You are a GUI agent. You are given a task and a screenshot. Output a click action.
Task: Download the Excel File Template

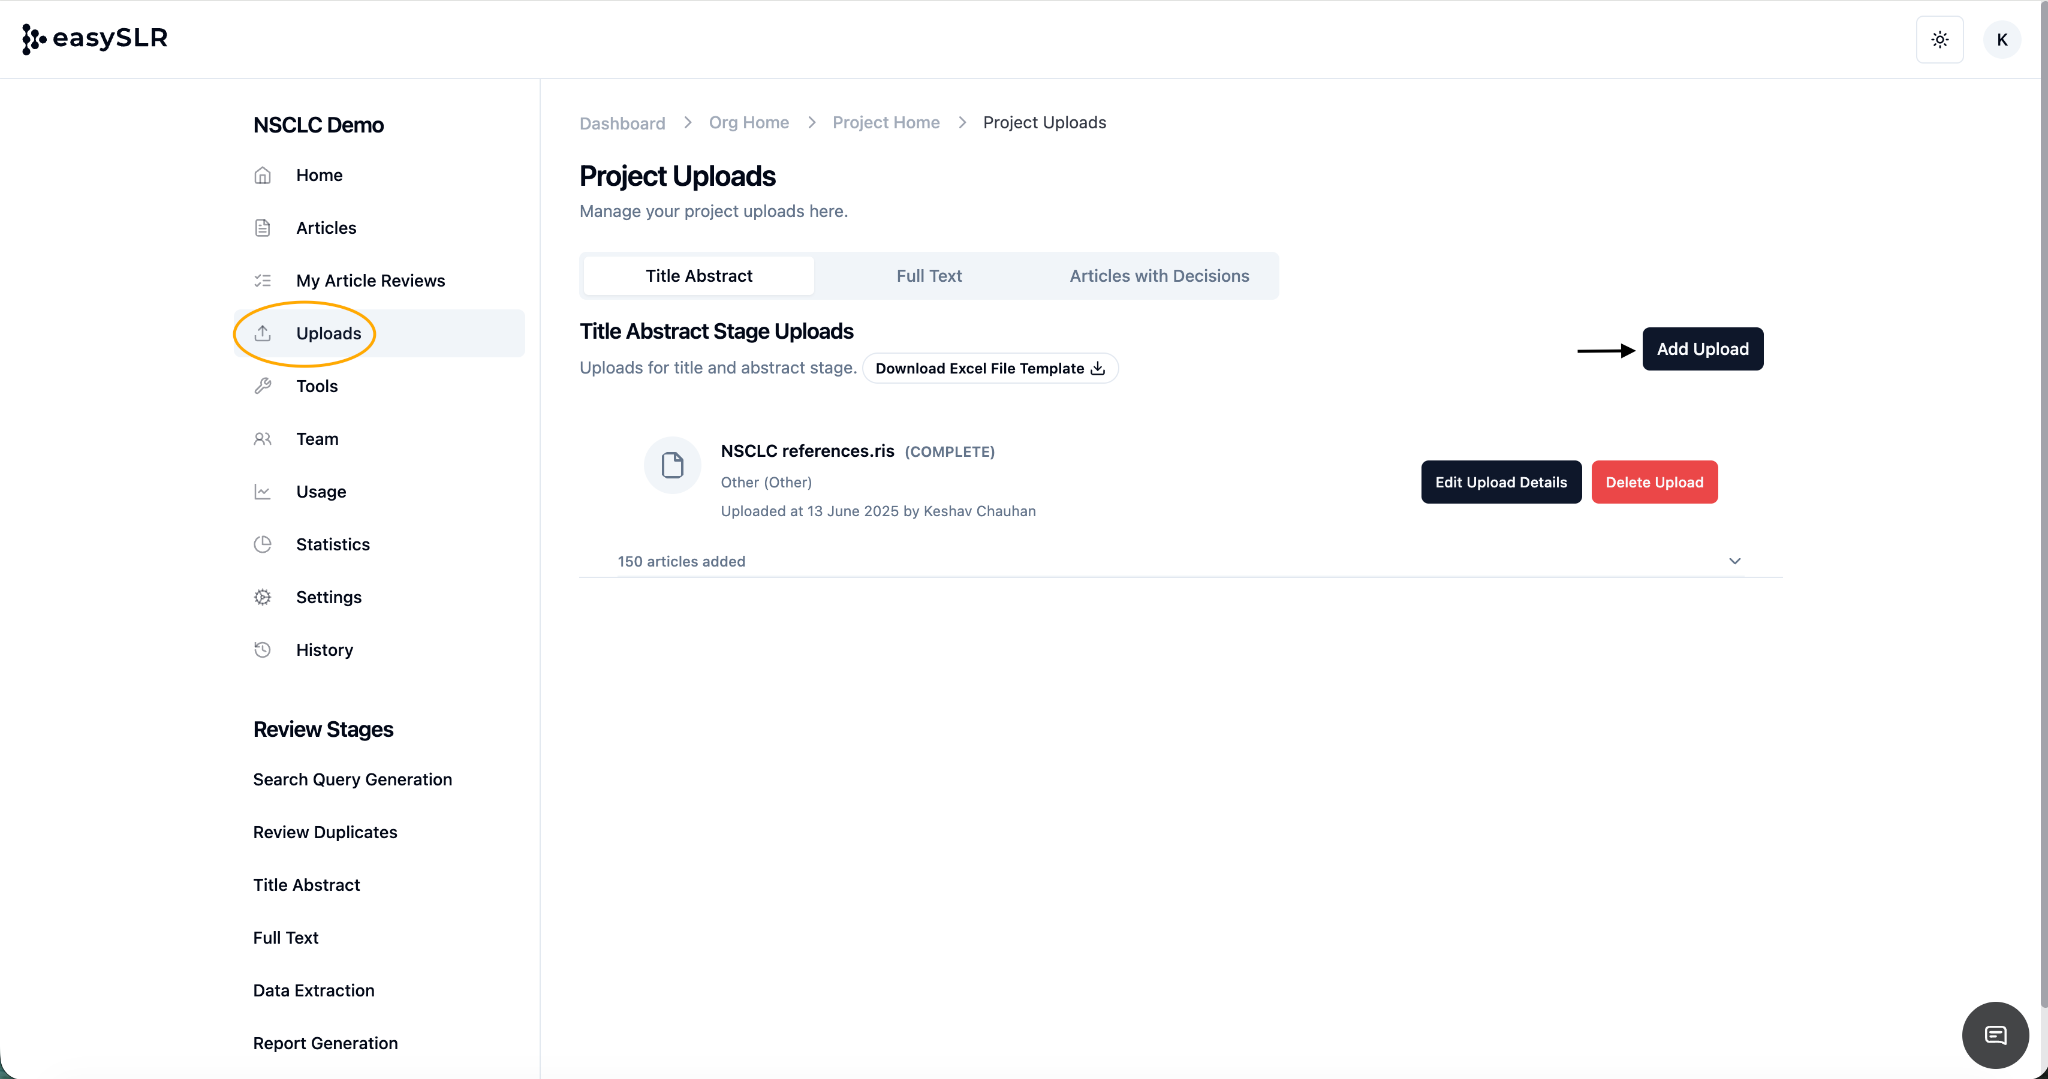click(x=989, y=368)
